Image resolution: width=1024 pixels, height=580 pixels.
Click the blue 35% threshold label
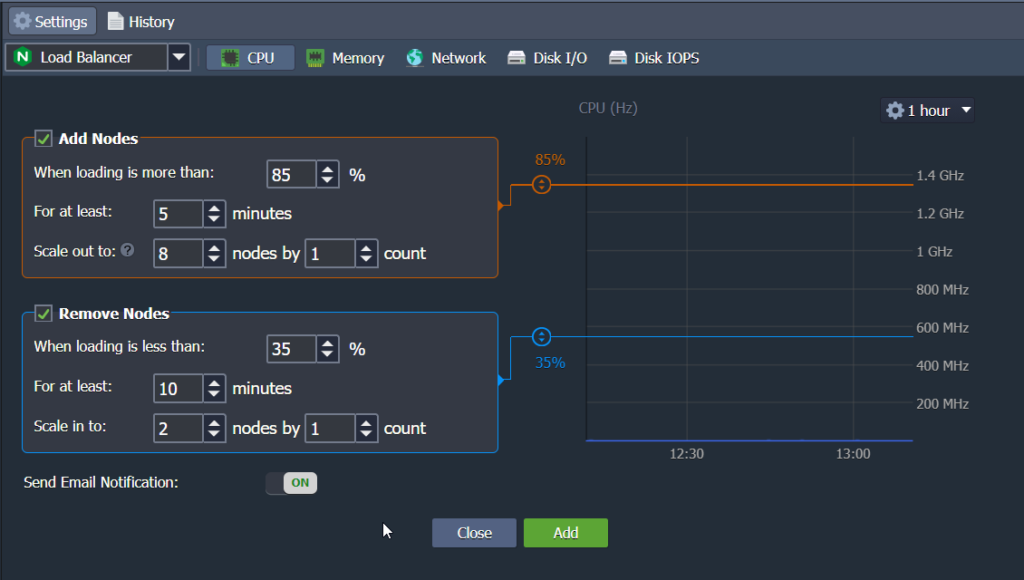(x=550, y=363)
